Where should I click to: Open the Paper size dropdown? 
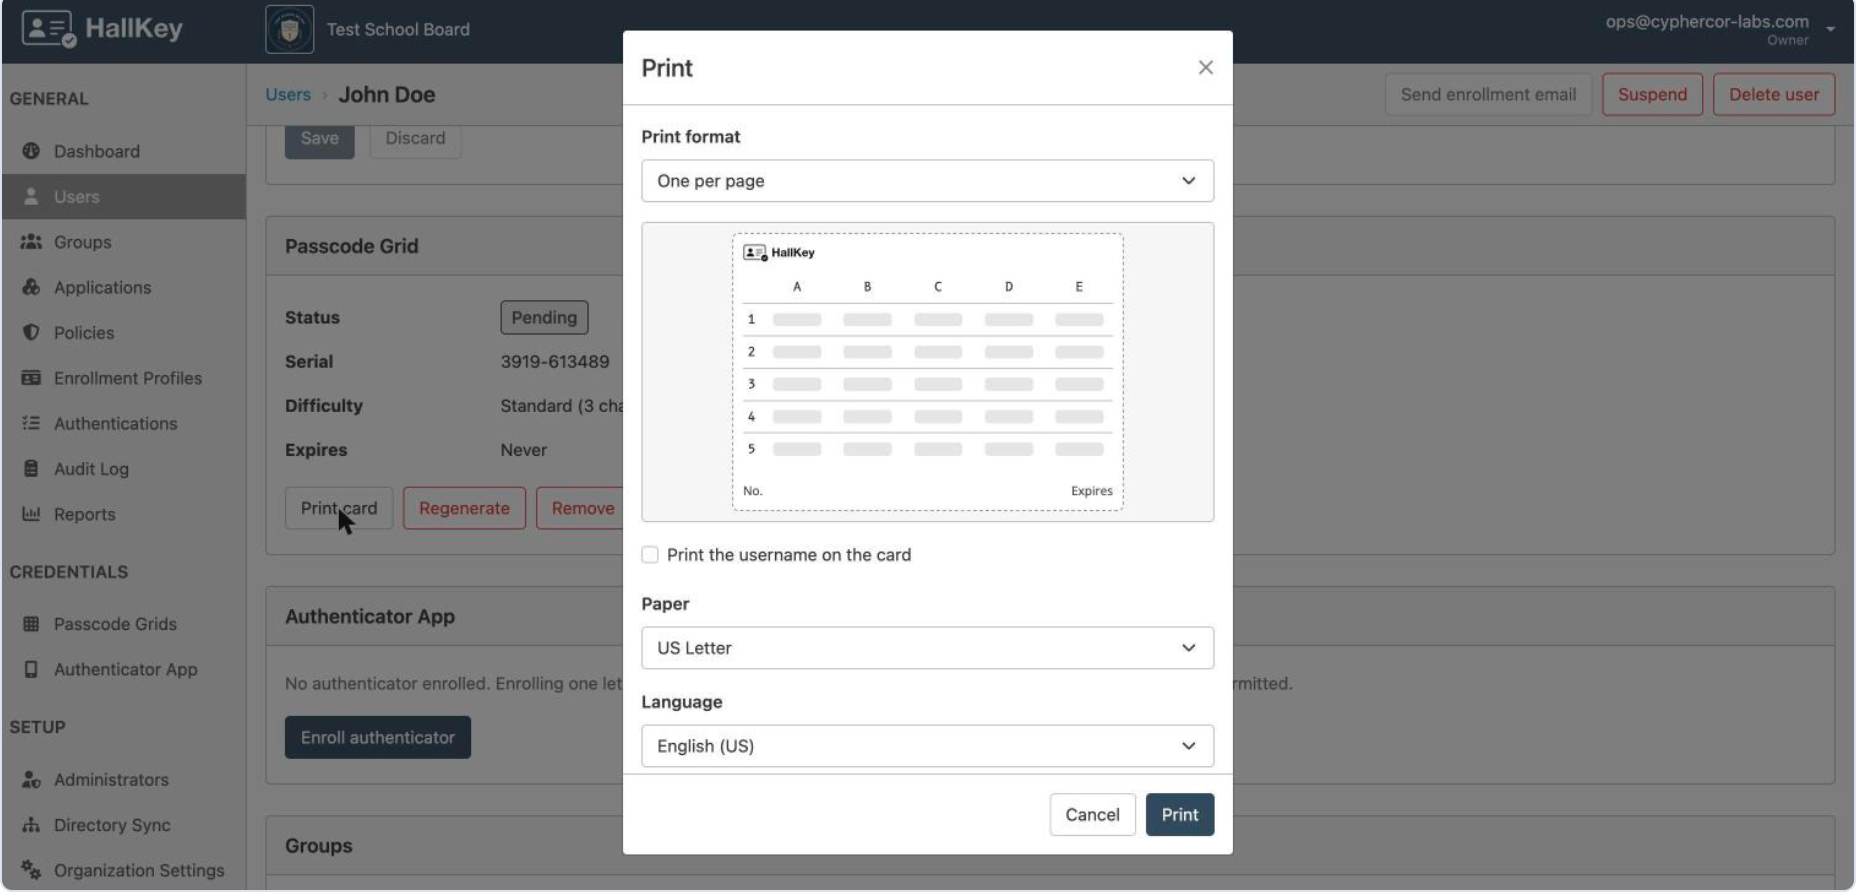coord(928,648)
